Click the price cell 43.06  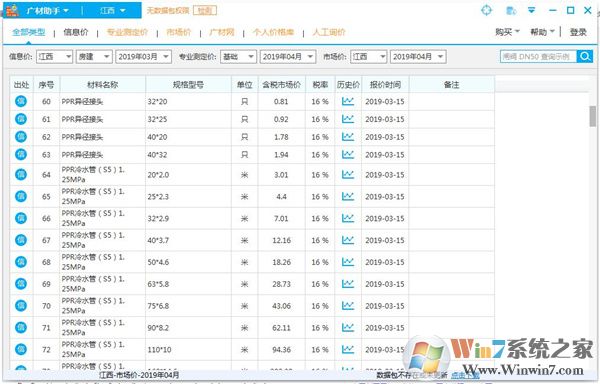[x=282, y=306]
